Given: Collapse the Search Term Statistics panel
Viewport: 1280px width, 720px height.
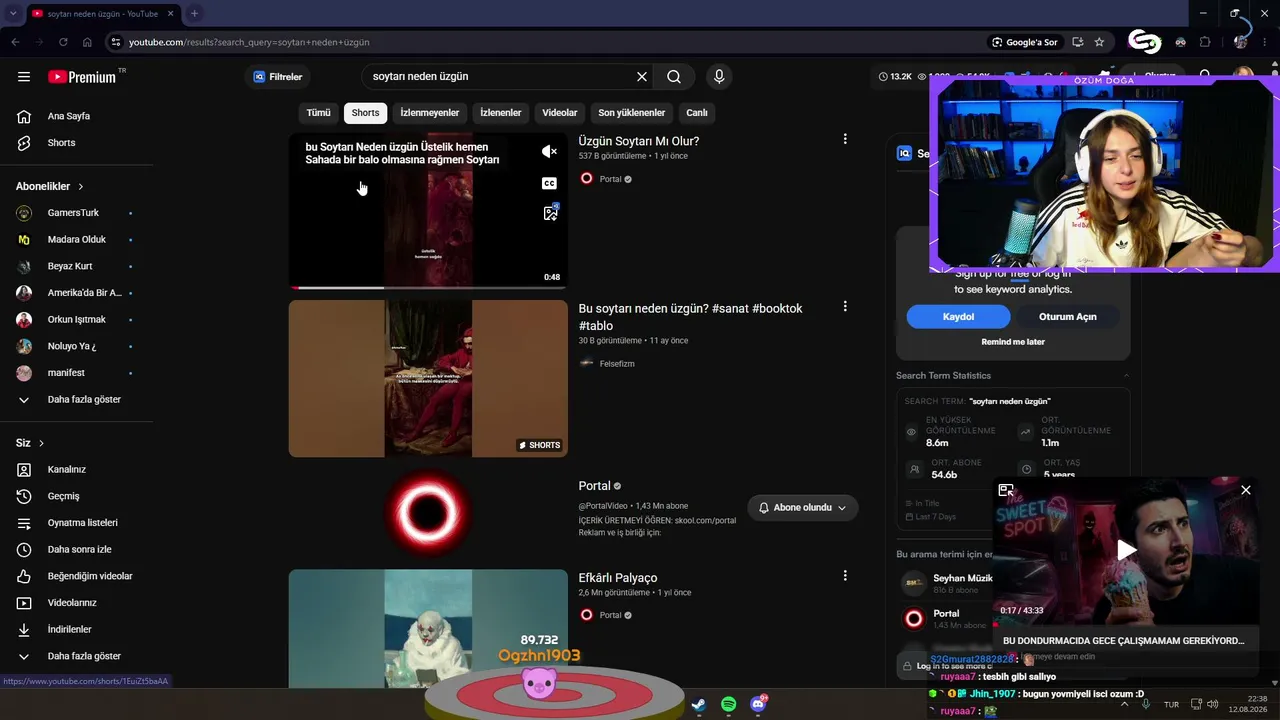Looking at the screenshot, I should click(x=1126, y=376).
